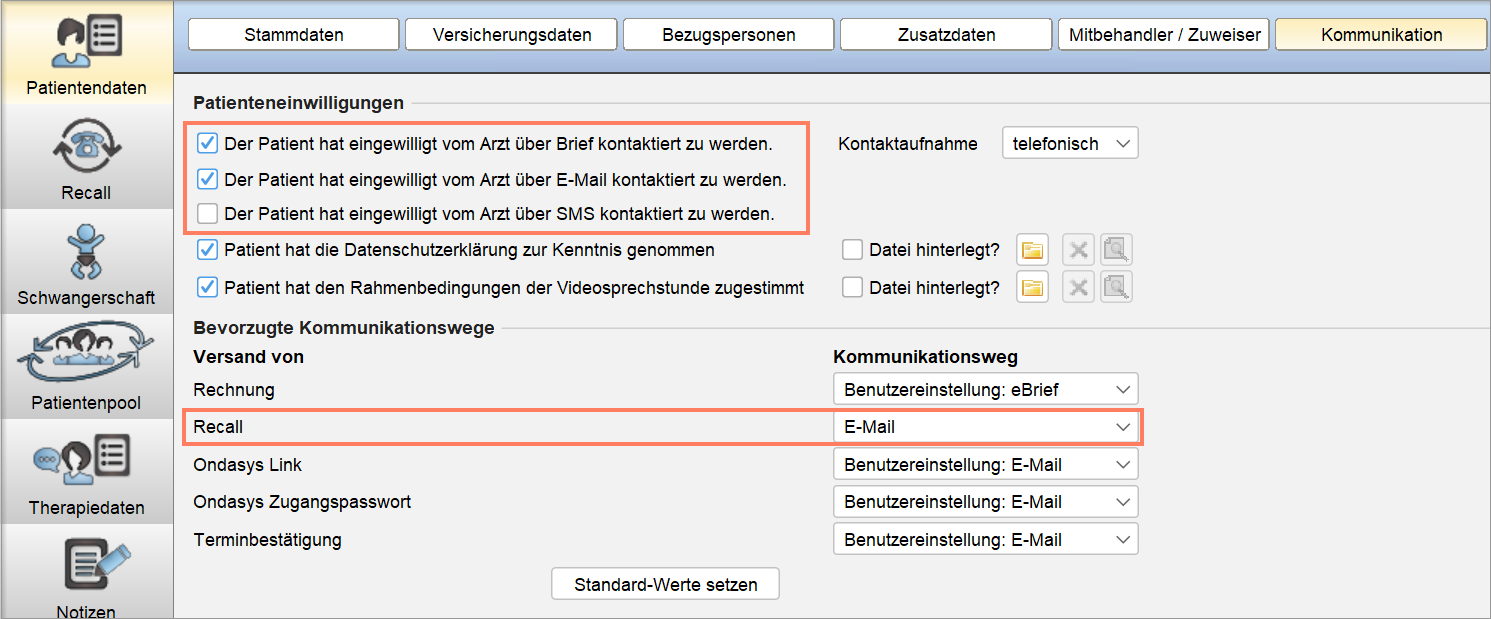Click delete X icon in Videosprechstunde row
Viewport: 1491px width, 619px height.
[1077, 288]
